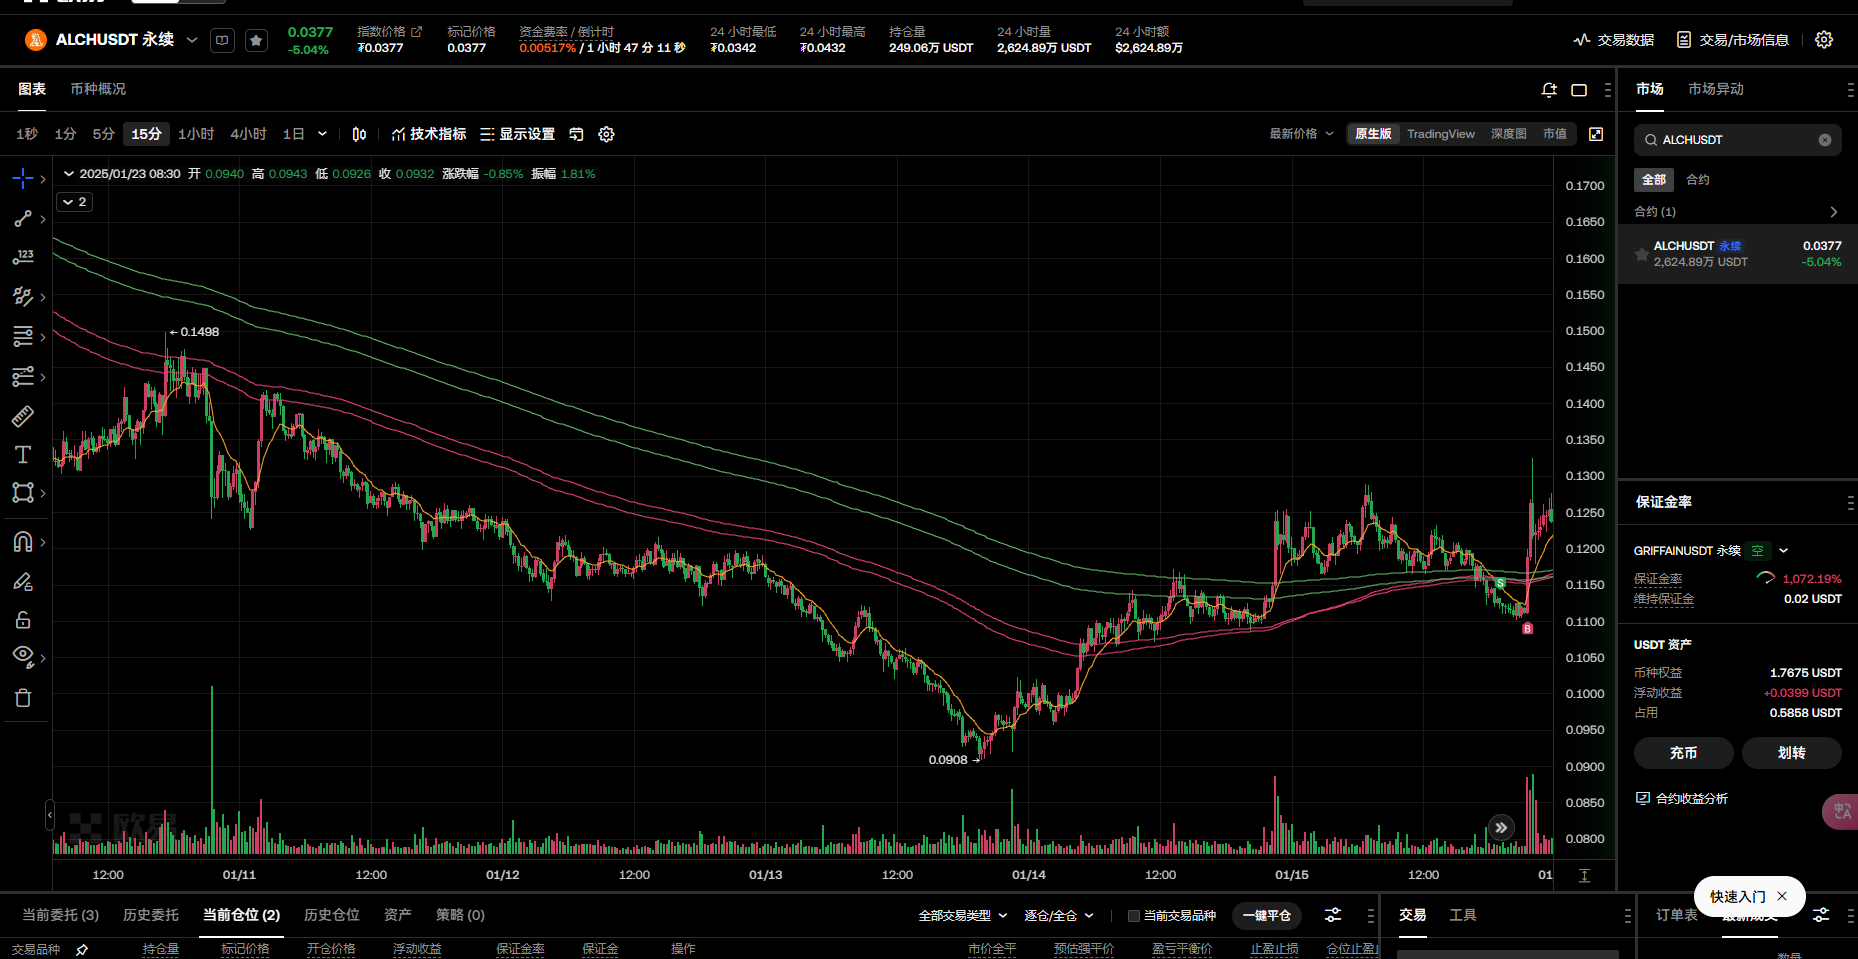This screenshot has height=959, width=1858.
Task: Click the chart window layout square icon
Action: [1579, 90]
